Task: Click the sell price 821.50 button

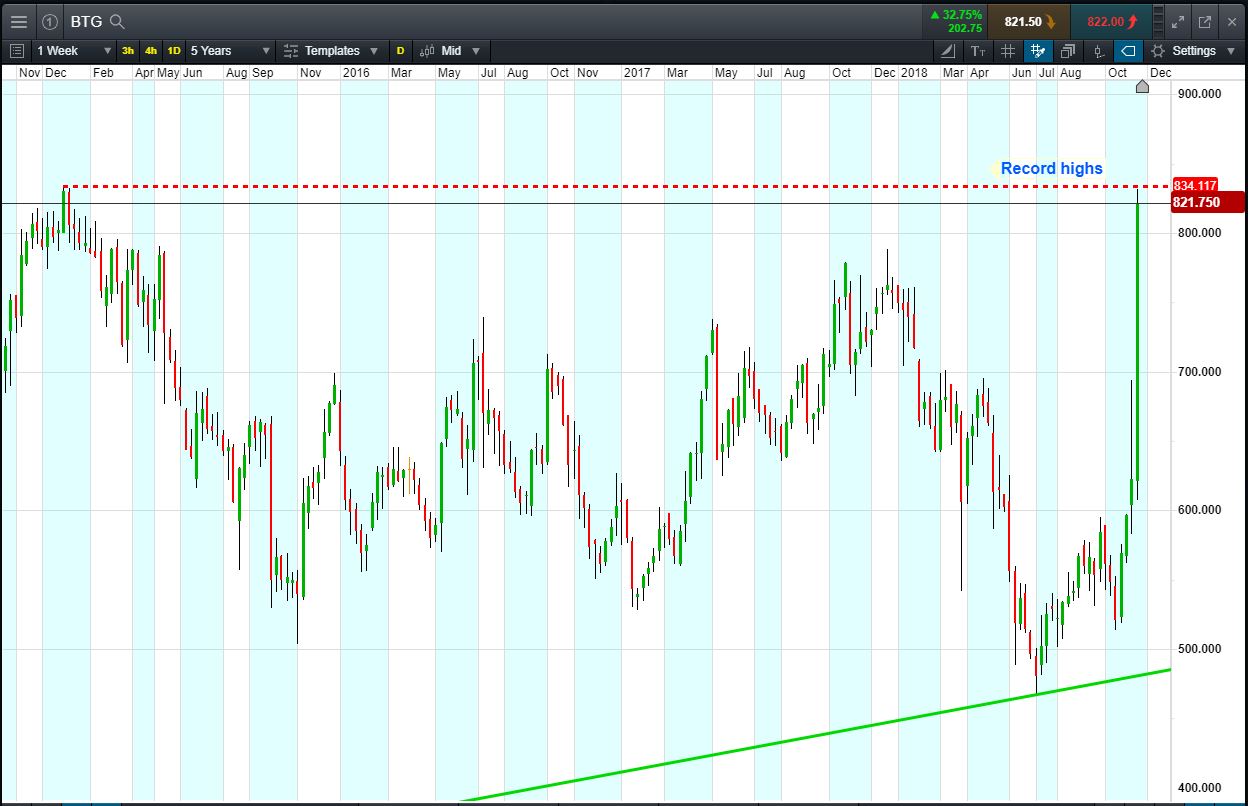Action: 1029,21
